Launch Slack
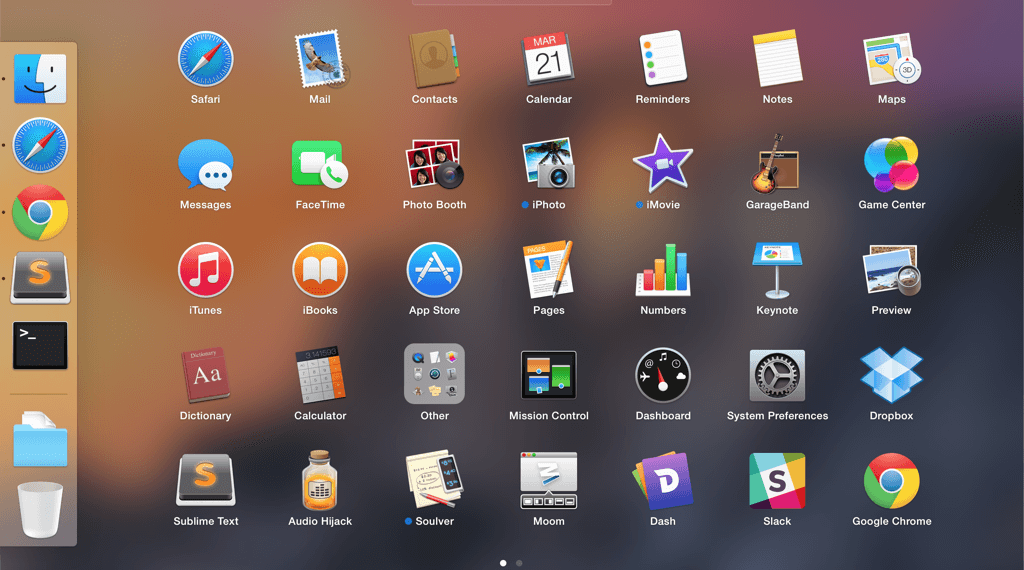Viewport: 1024px width, 570px height. (777, 481)
